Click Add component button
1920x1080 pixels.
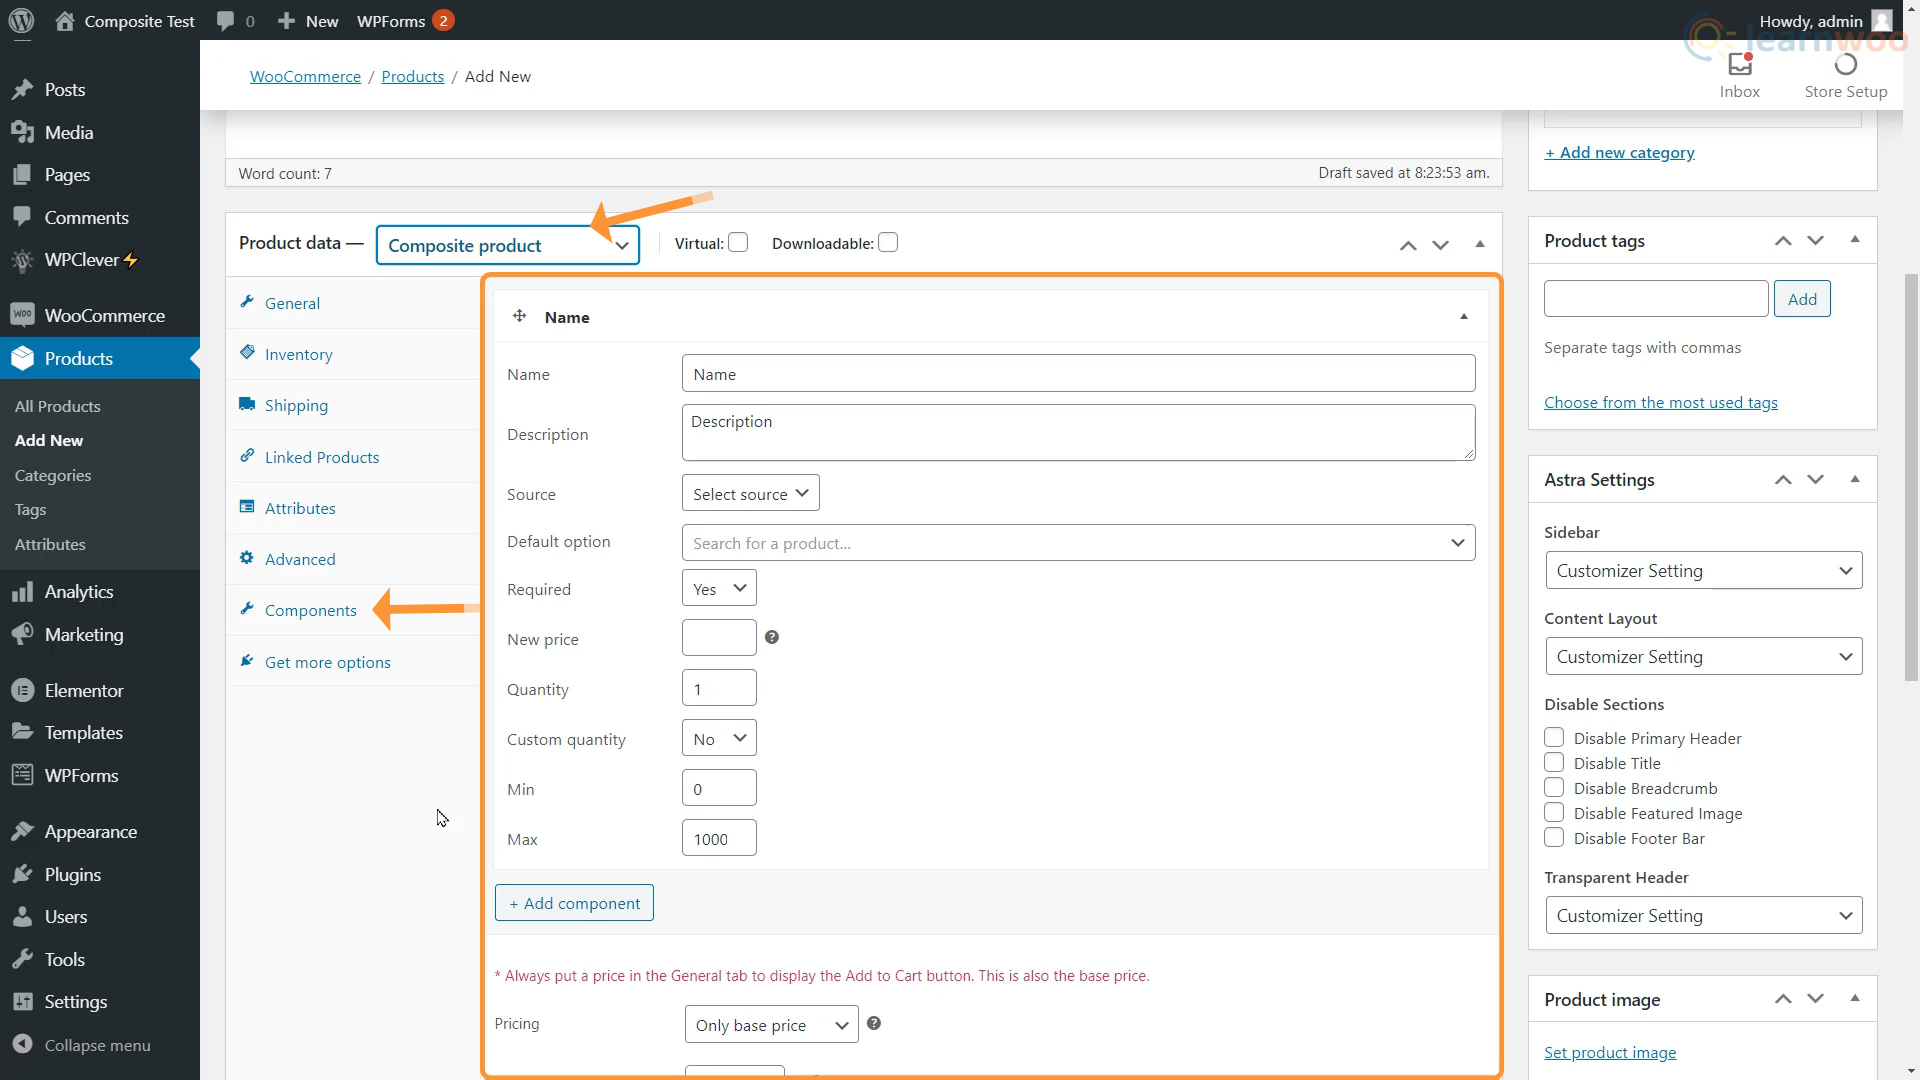coord(574,903)
